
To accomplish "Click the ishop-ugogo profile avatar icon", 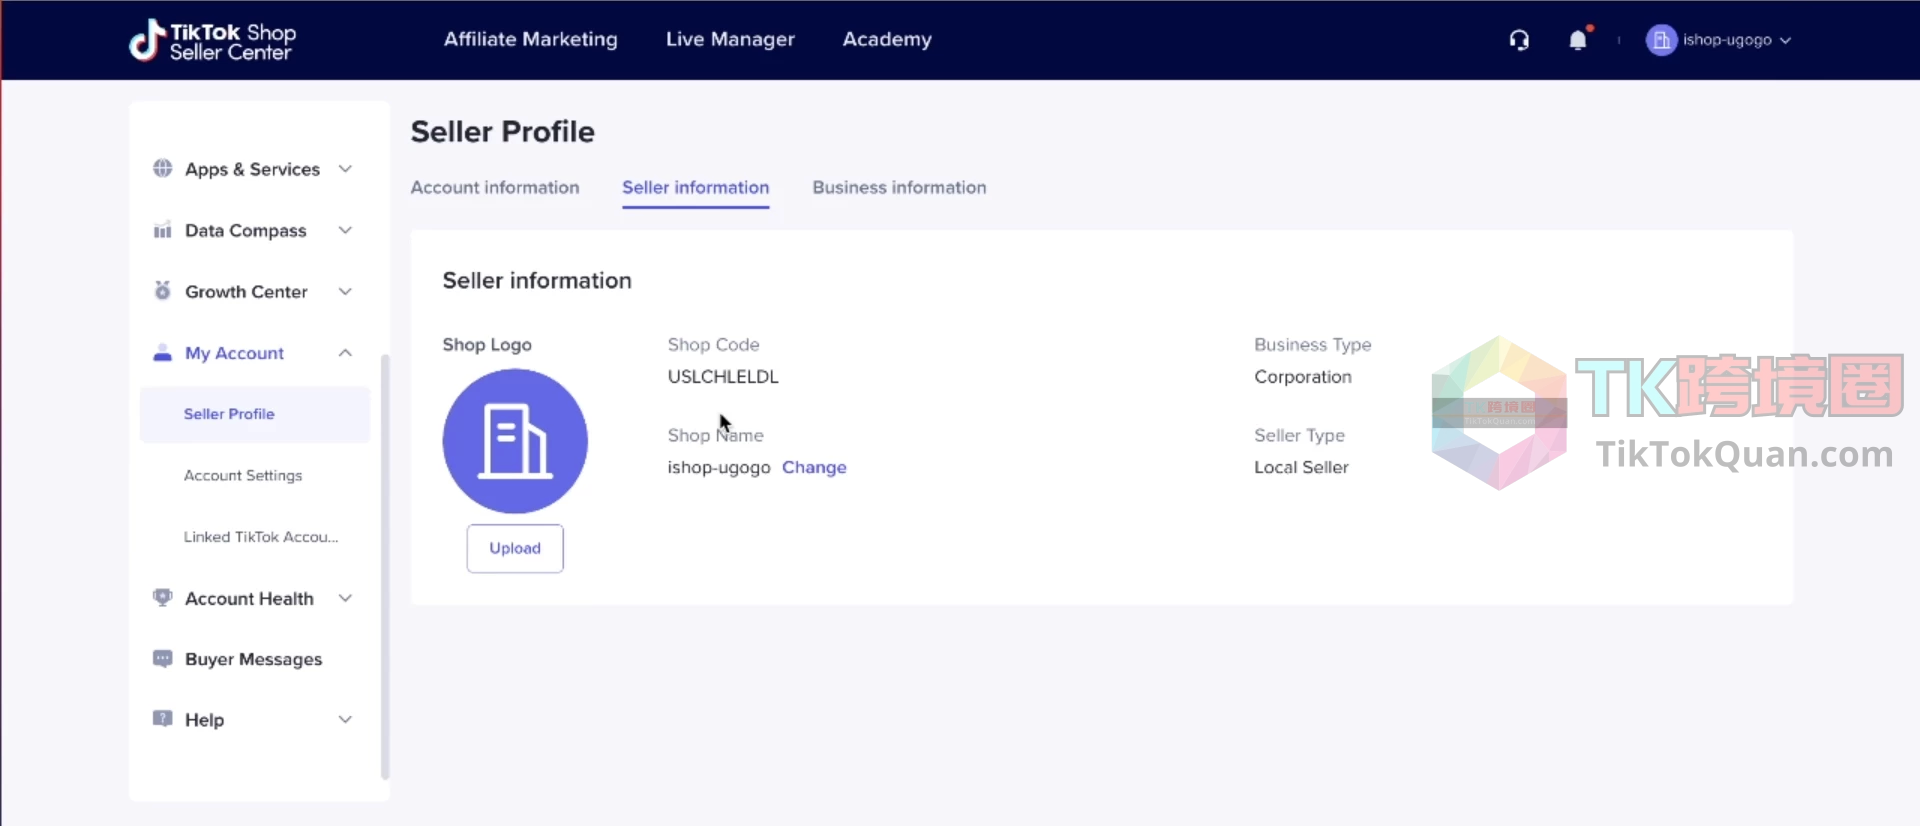I will (1661, 40).
